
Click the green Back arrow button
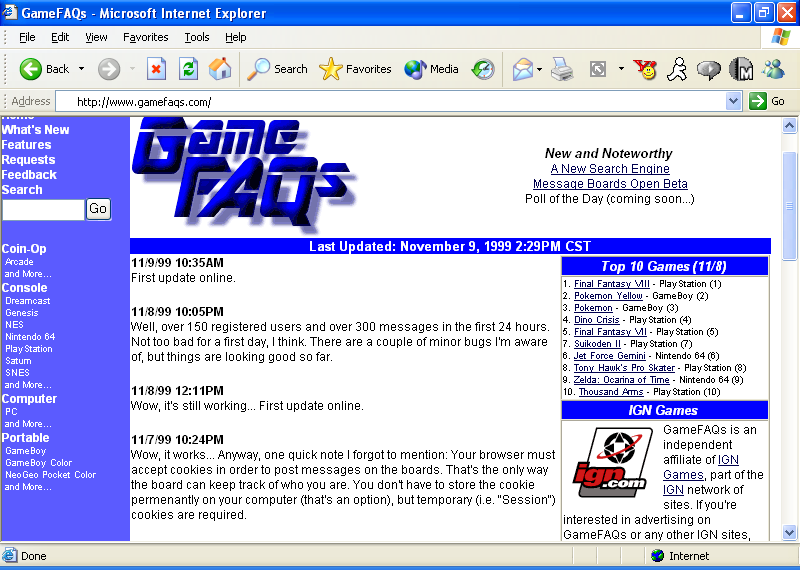point(31,69)
